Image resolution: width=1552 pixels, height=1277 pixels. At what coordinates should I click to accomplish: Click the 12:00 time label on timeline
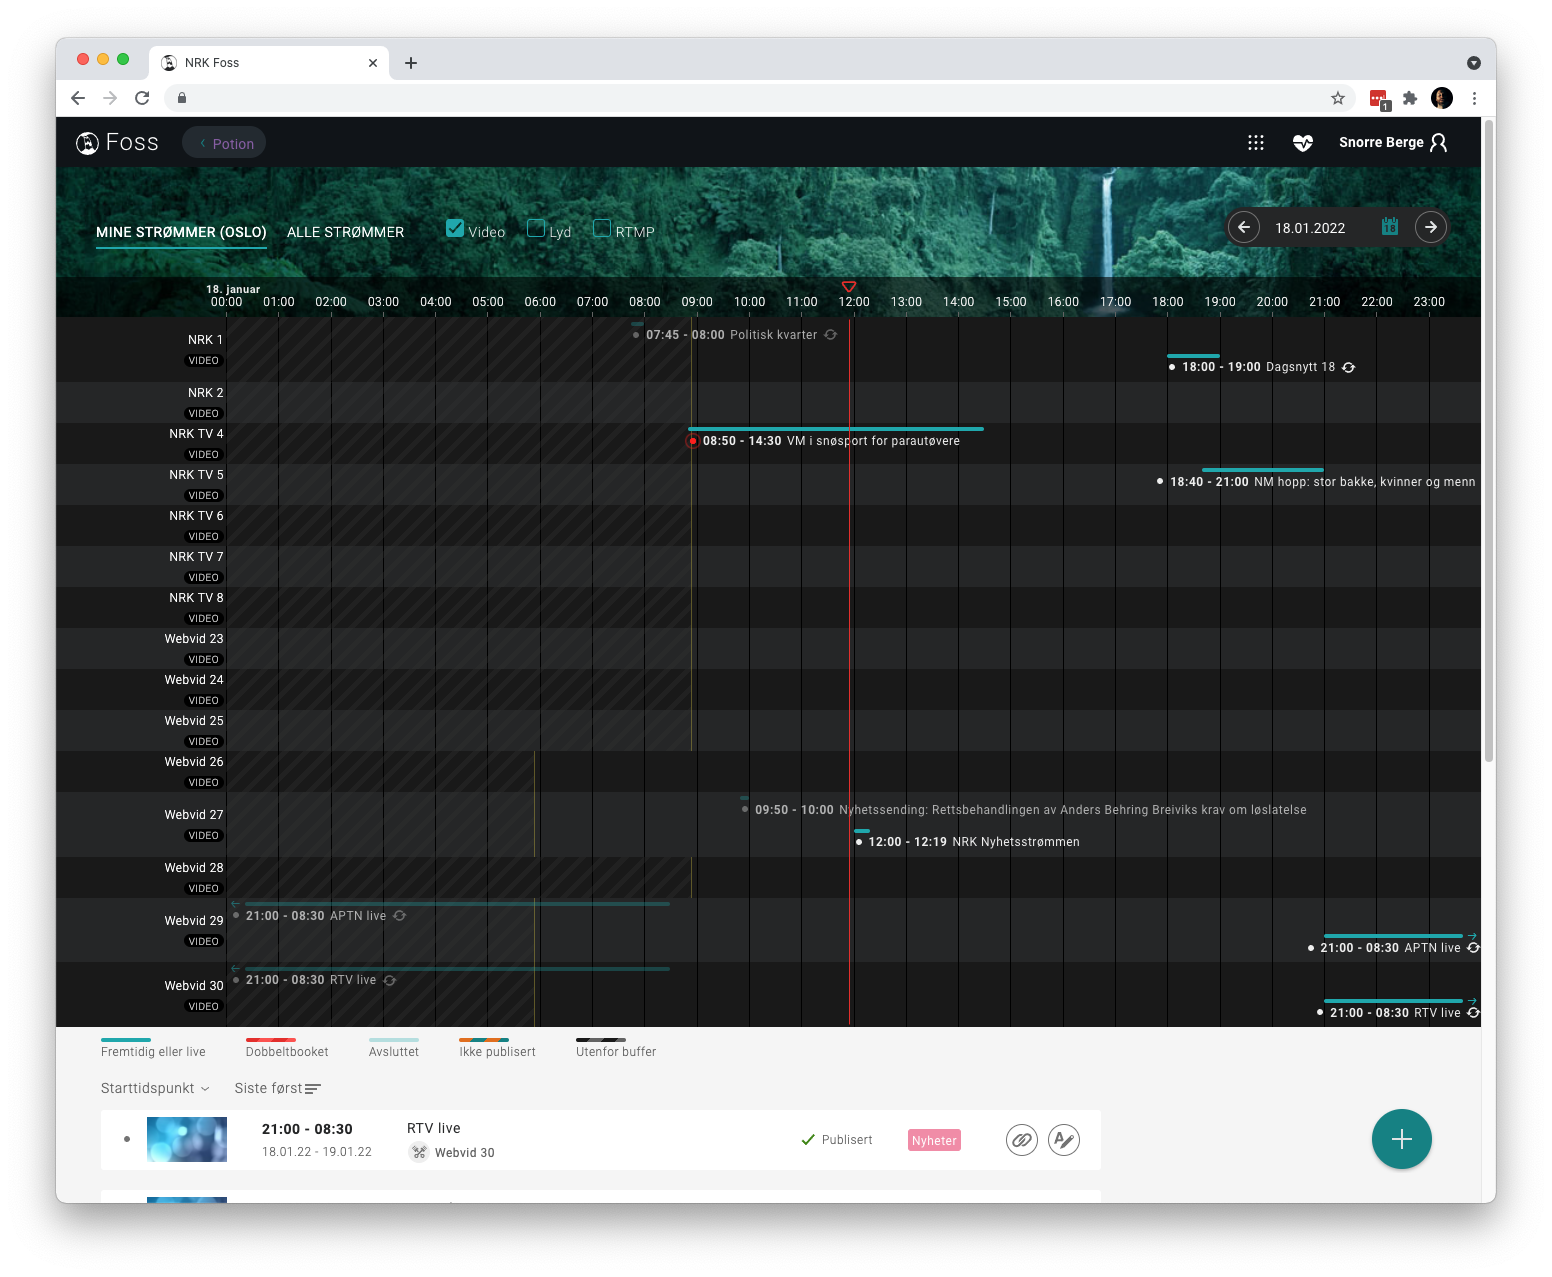[x=854, y=302]
